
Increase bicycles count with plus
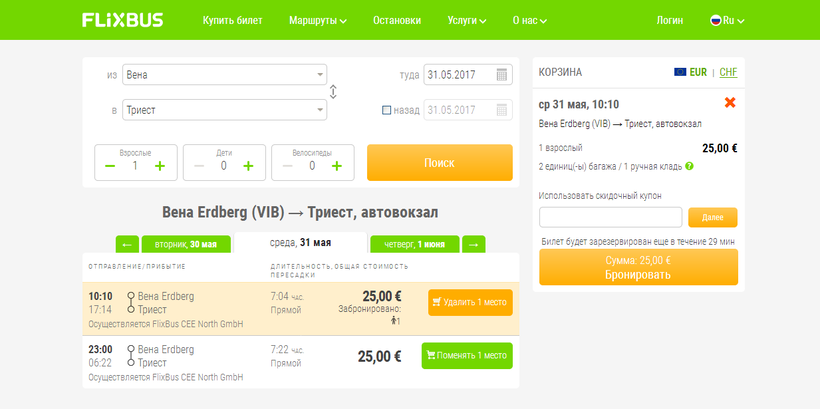[x=337, y=166]
